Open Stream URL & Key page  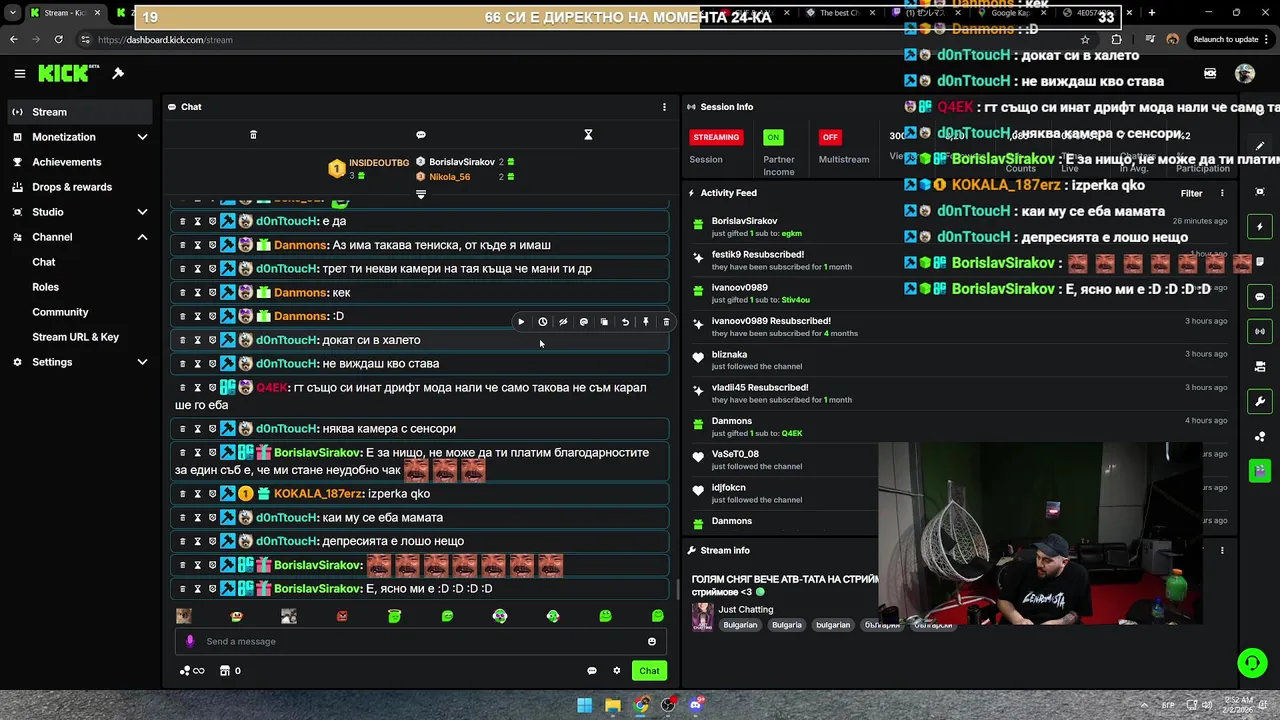75,337
